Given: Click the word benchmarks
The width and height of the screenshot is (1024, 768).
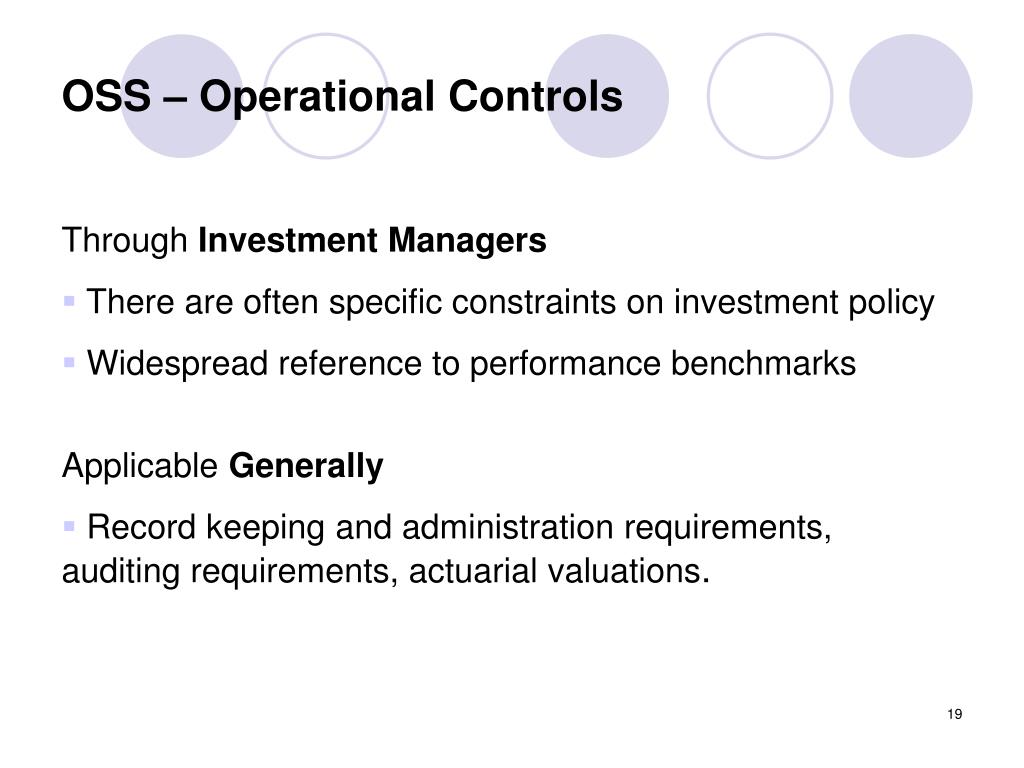Looking at the screenshot, I should click(763, 363).
